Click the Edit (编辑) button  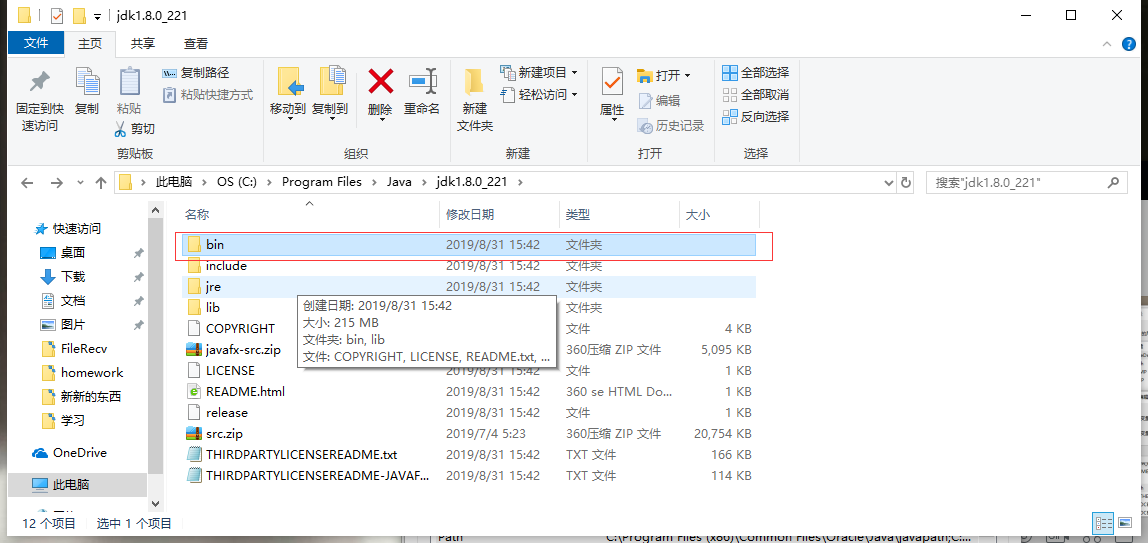pos(659,101)
